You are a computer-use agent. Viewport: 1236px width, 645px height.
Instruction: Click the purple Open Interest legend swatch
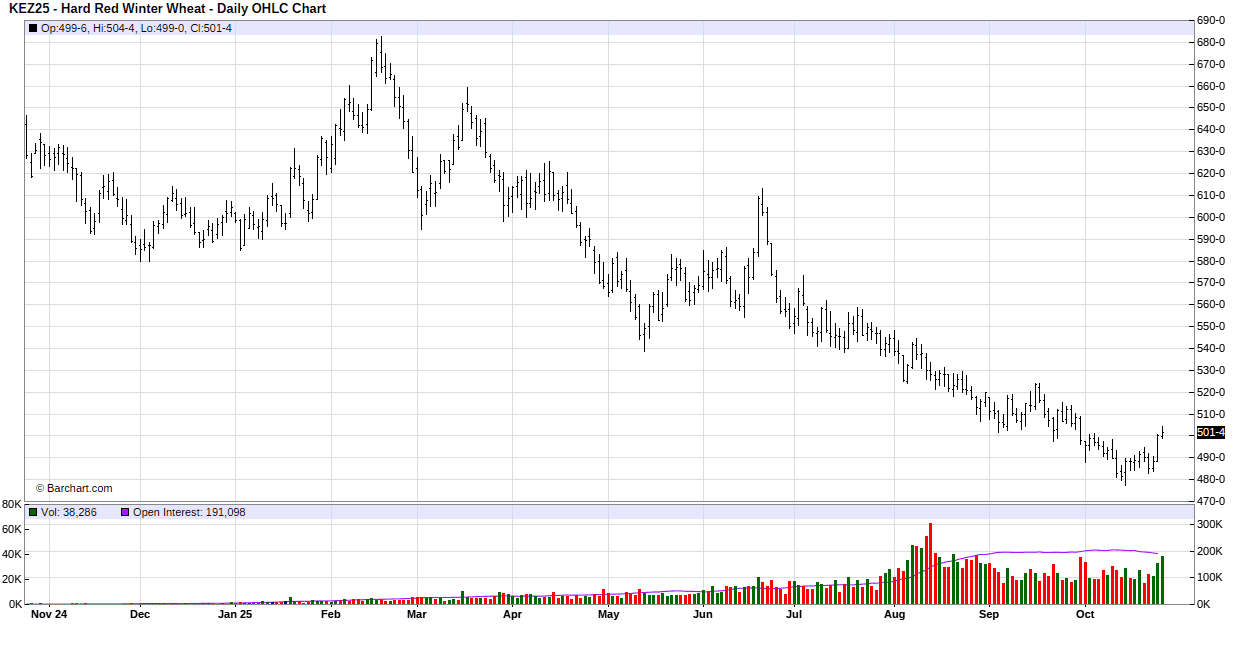125,512
